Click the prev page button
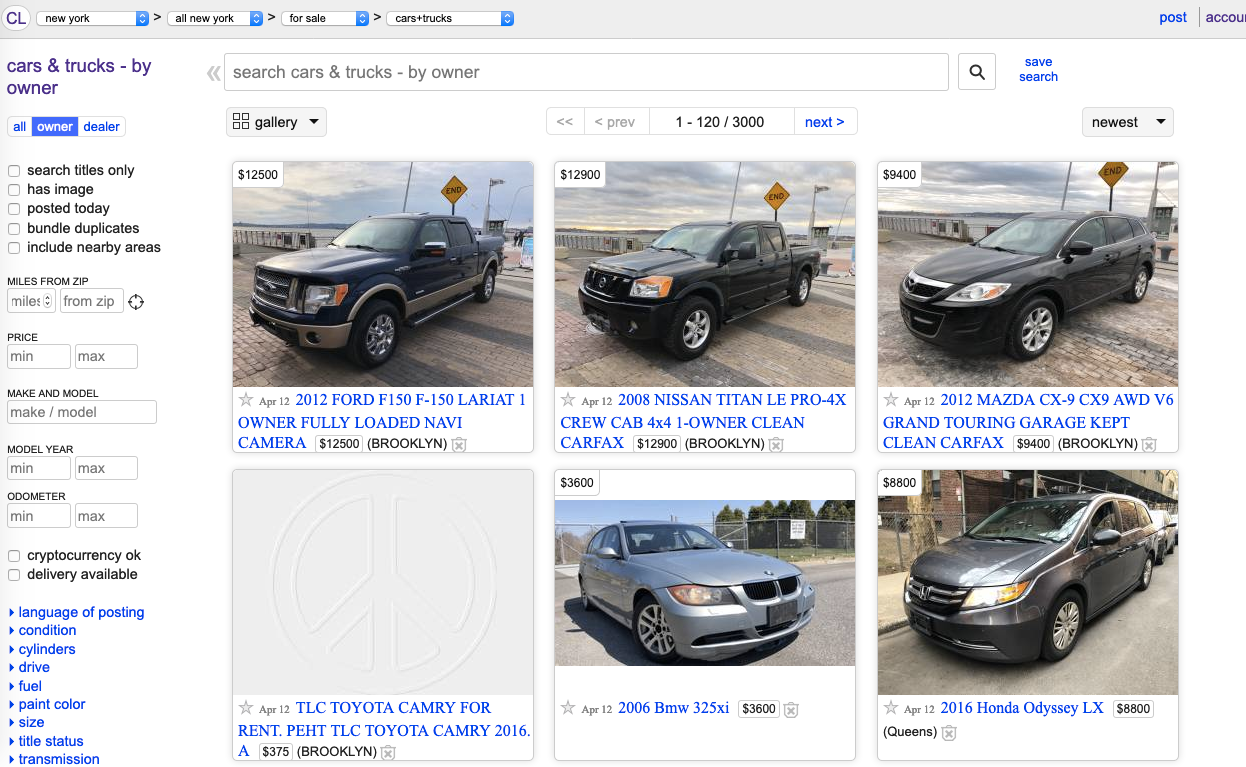This screenshot has height=767, width=1246. [615, 122]
